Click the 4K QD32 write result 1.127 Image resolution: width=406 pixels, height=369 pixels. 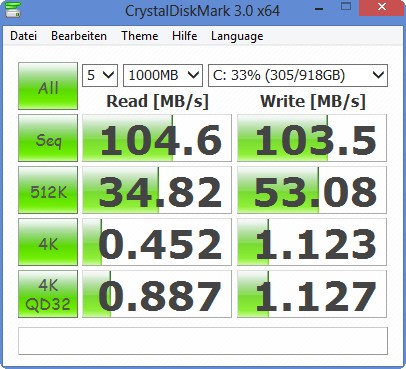(312, 294)
